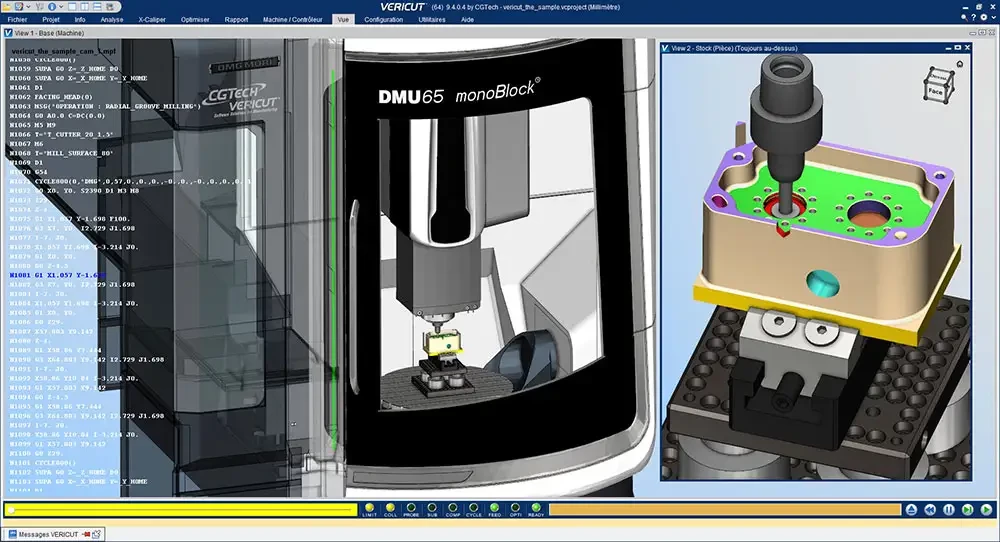Click the blue info circle icon

pos(52,6)
